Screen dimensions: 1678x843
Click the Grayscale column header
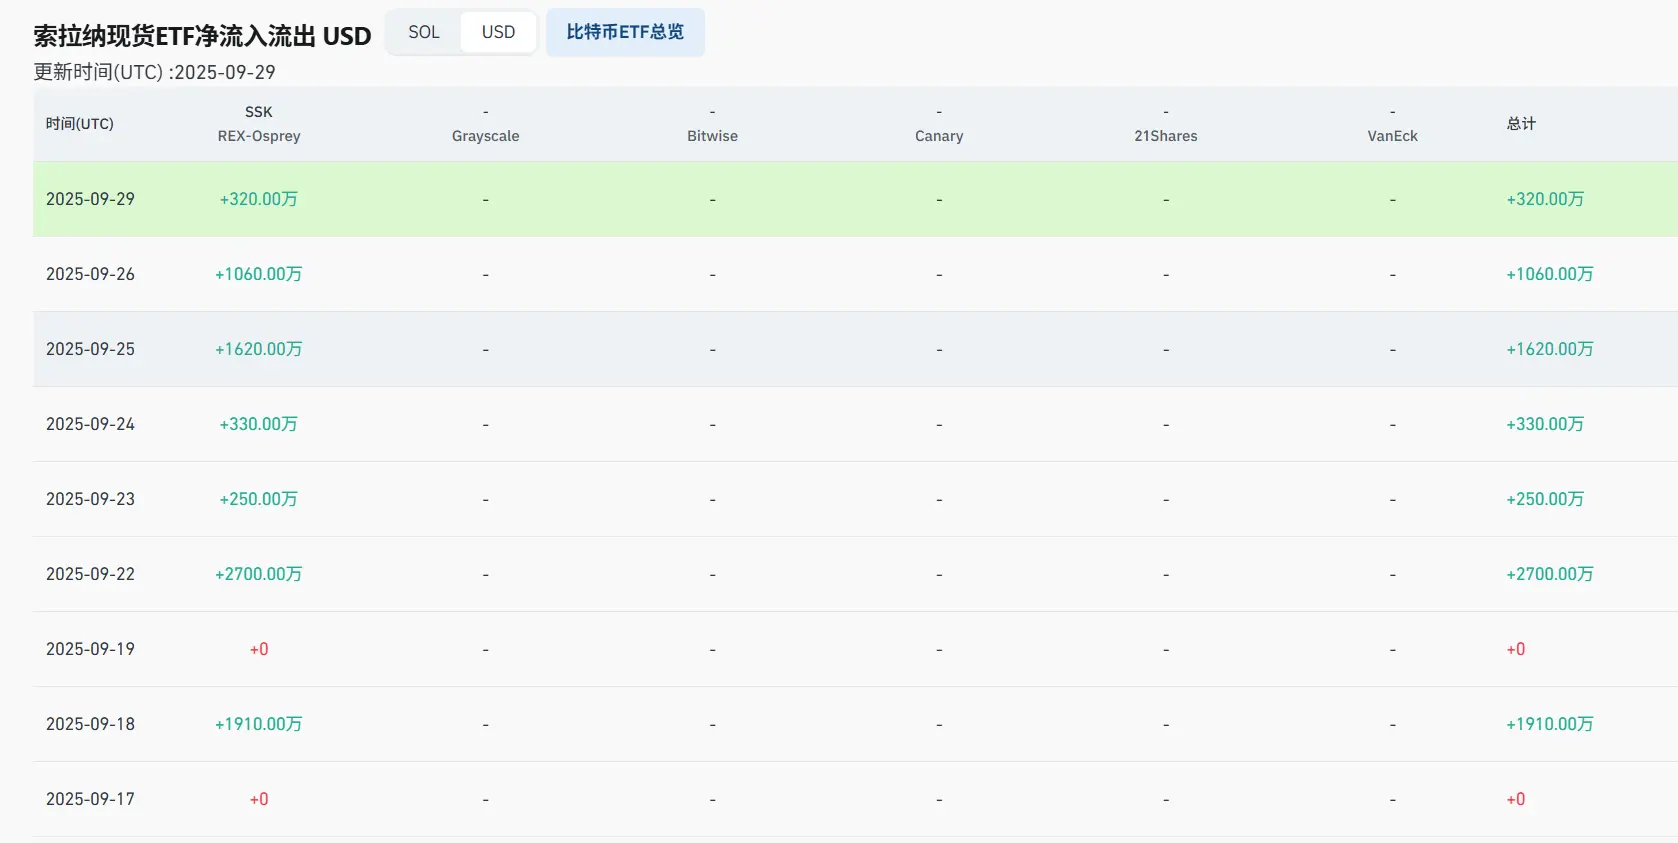(x=486, y=124)
